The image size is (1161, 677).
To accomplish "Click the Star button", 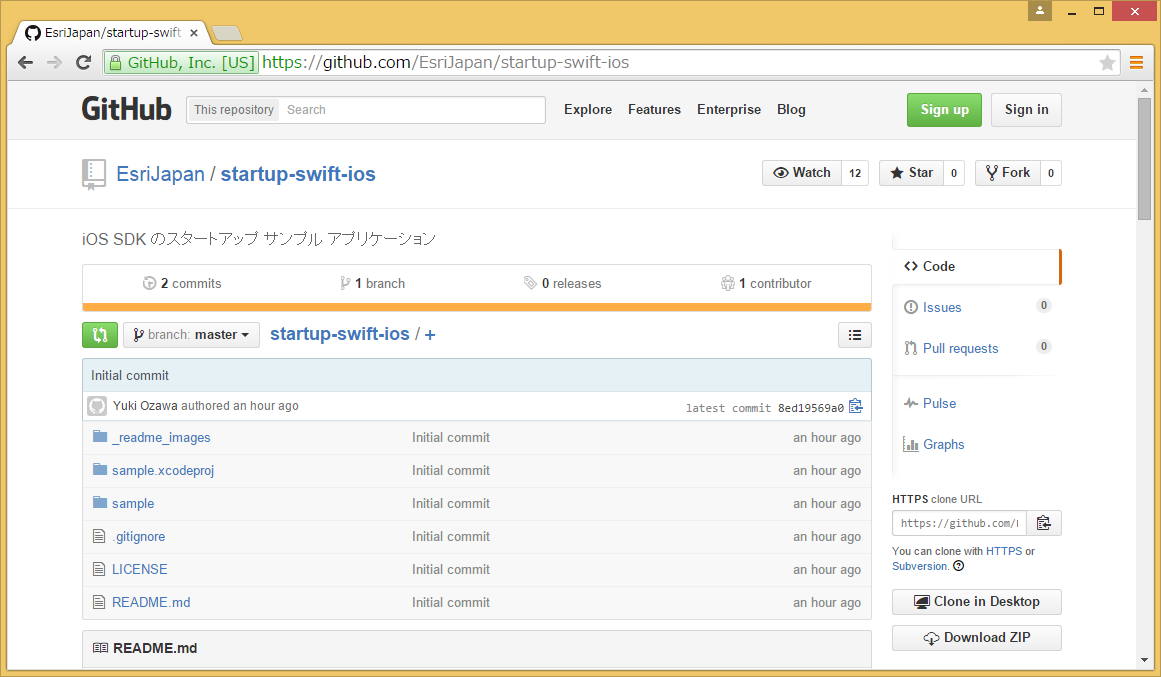I will 911,173.
